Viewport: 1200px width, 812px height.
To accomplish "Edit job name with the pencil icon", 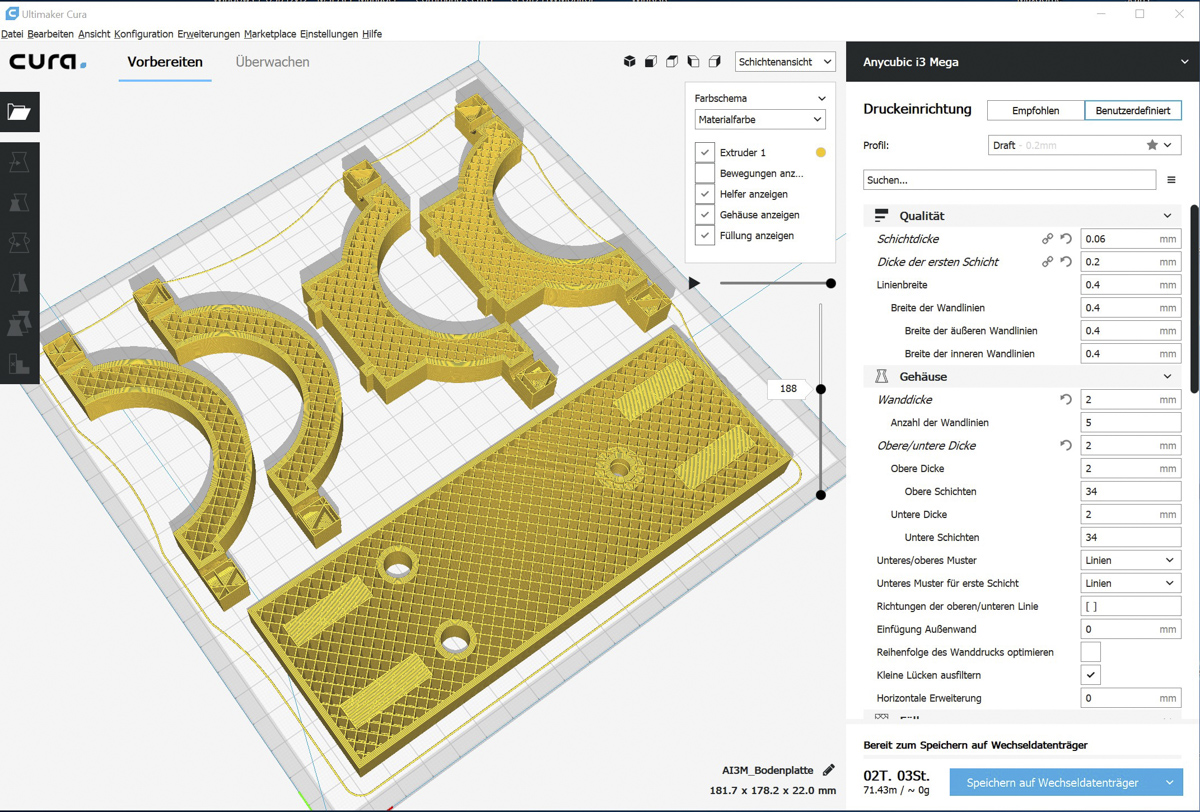I will coord(828,770).
